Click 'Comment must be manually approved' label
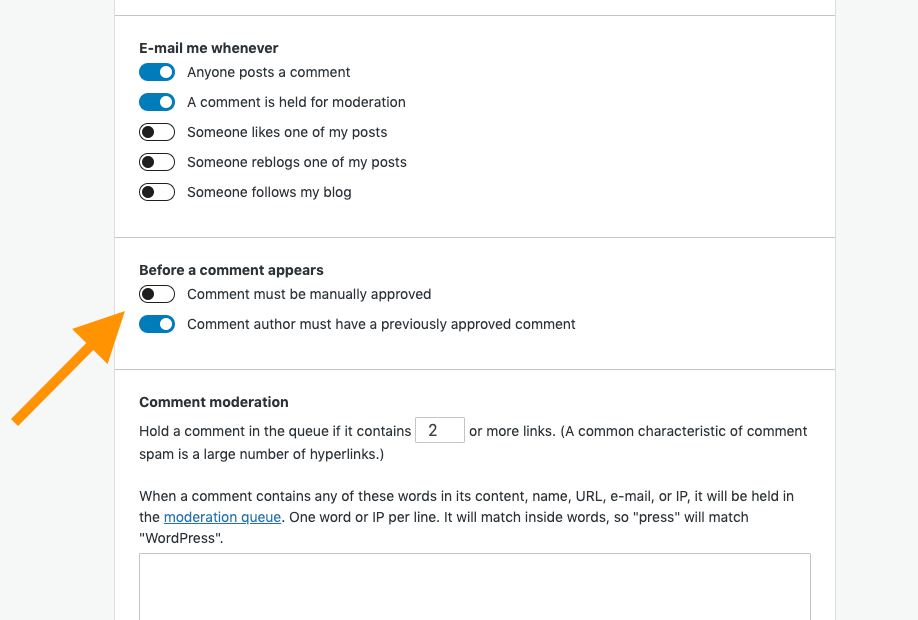This screenshot has height=620, width=918. [x=309, y=294]
